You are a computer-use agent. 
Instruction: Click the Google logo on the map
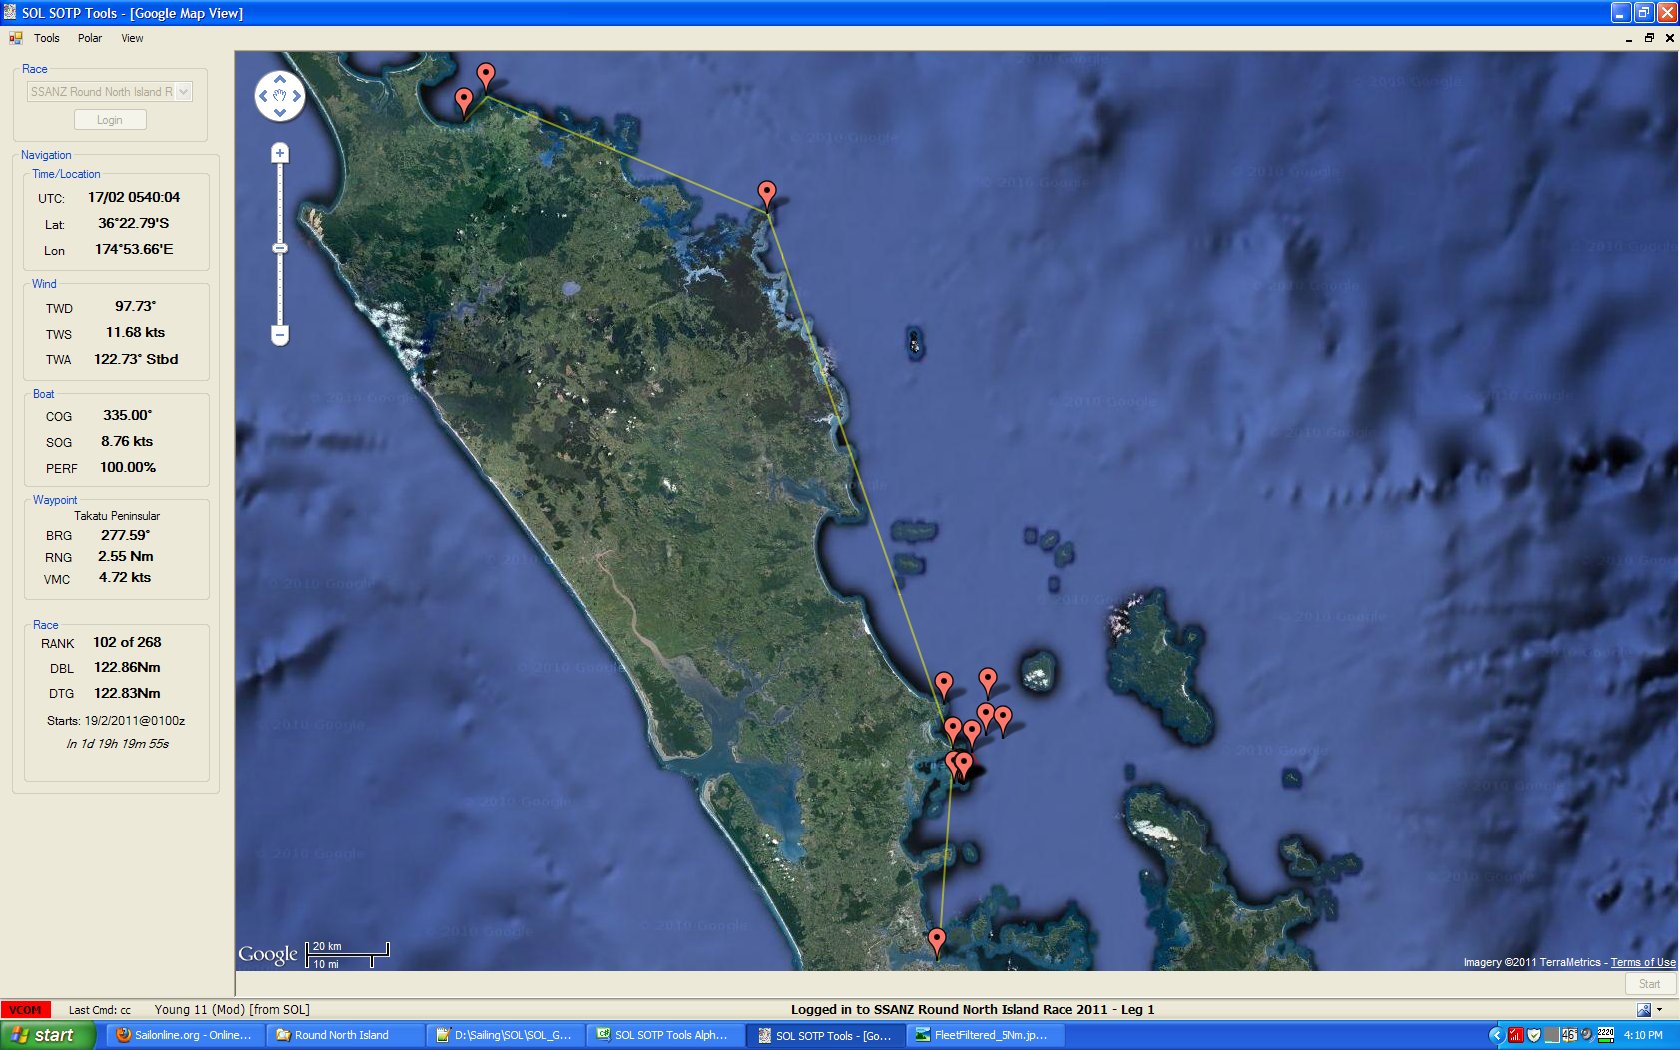point(268,955)
